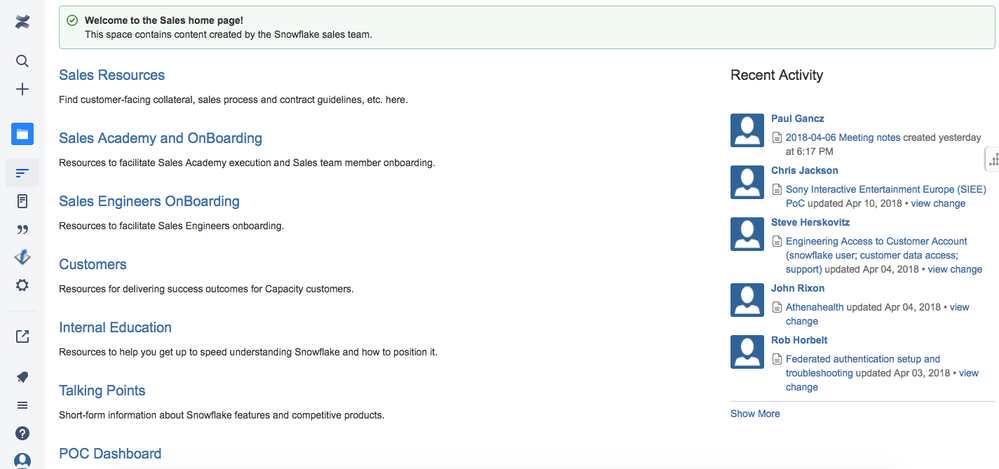This screenshot has height=469, width=999.
Task: Open the POC Dashboard link
Action: tap(110, 454)
